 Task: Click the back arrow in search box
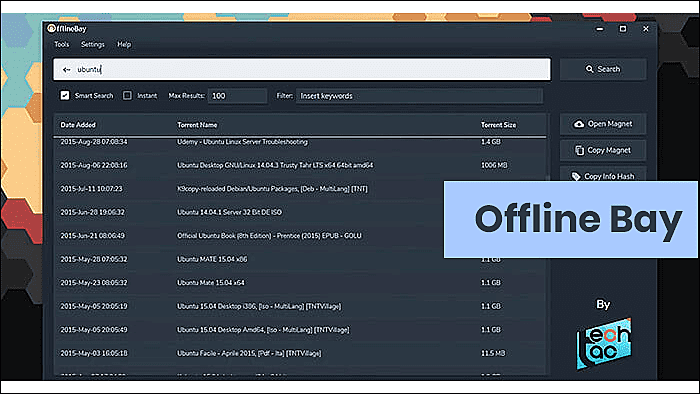pyautogui.click(x=67, y=70)
